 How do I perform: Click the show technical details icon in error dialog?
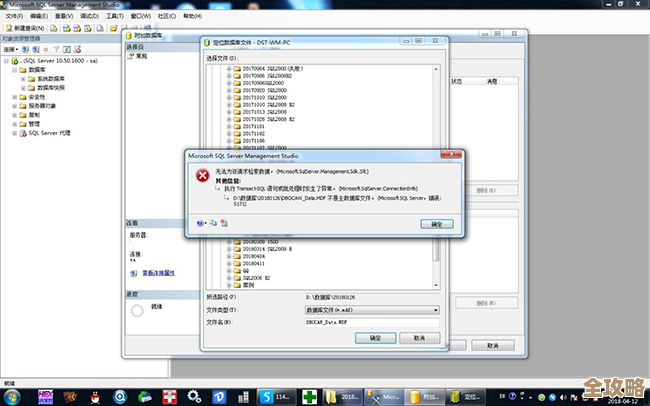pos(223,223)
